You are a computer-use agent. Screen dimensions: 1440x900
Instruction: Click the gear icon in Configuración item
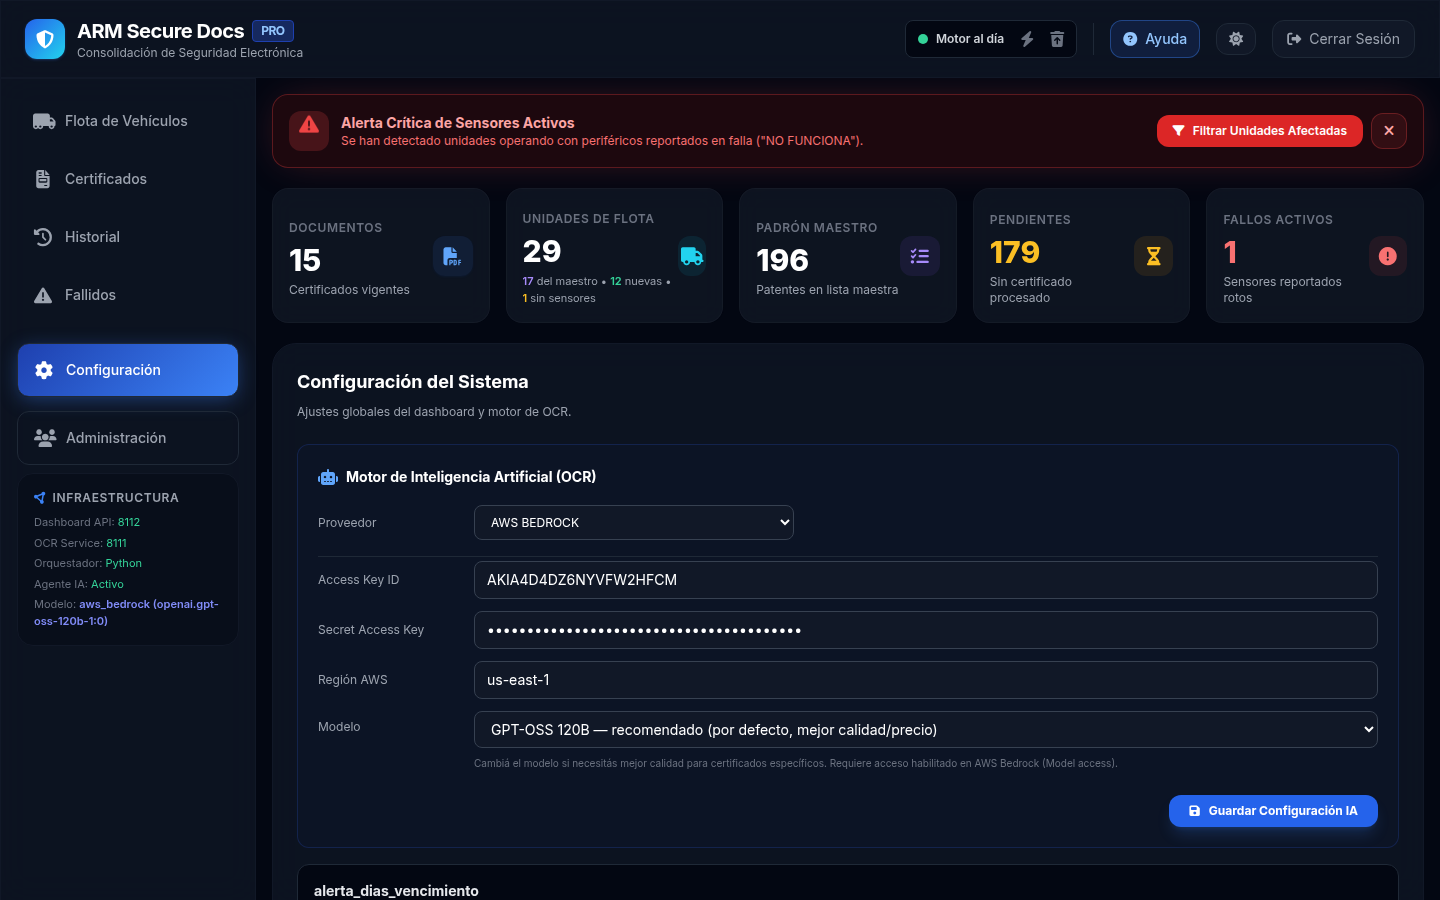(44, 370)
